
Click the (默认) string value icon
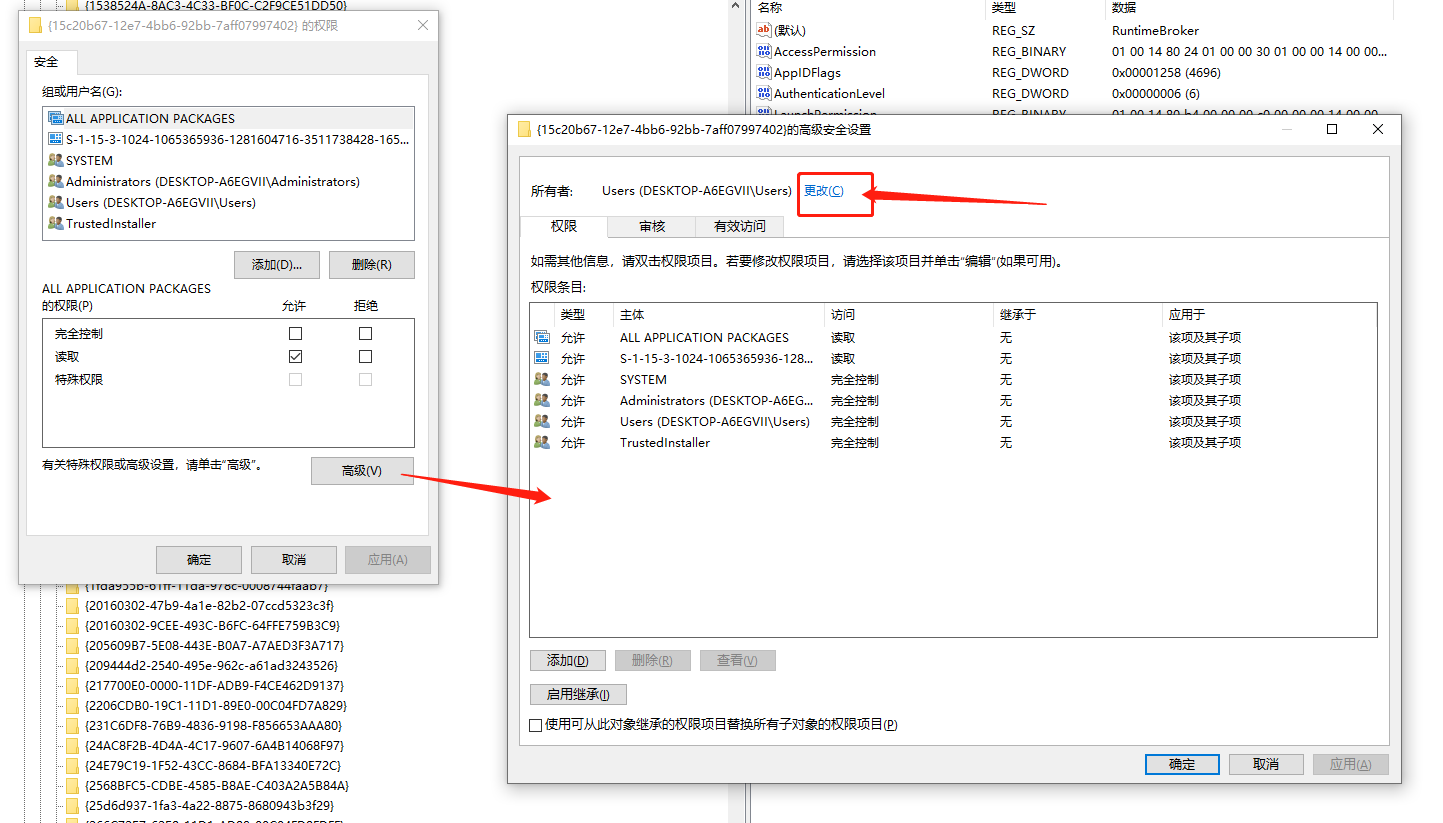click(x=765, y=30)
